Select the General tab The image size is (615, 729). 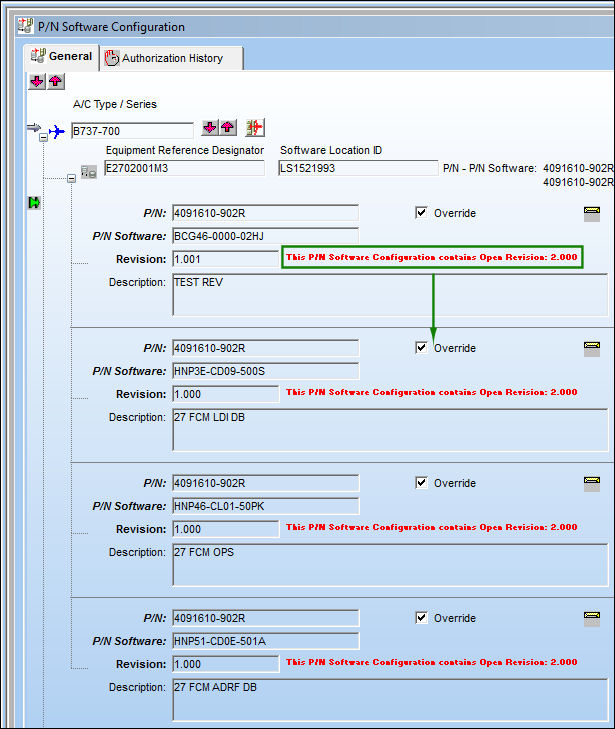point(61,56)
